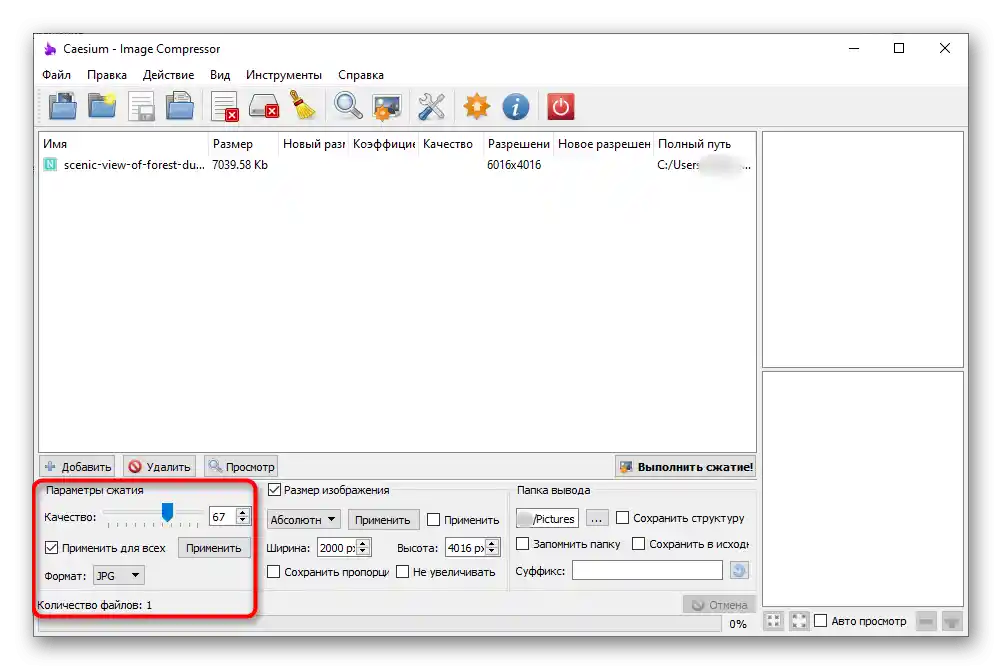Enable Сохранить пропорции checkbox
The image size is (1002, 670).
click(274, 572)
